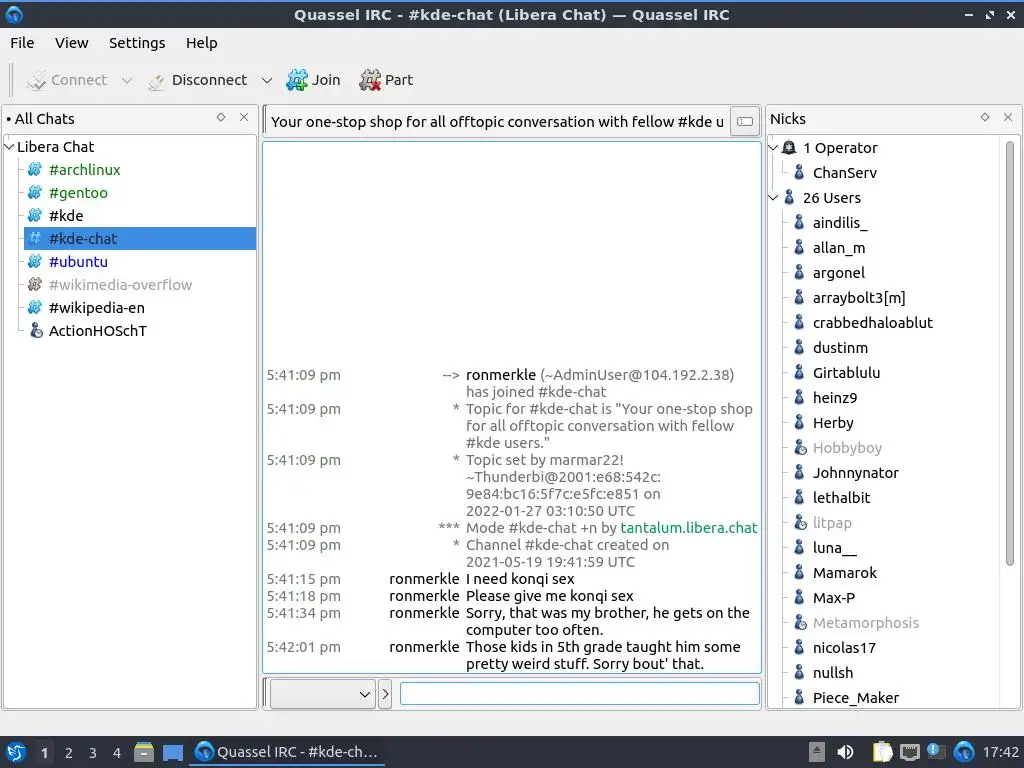
Task: Select the #ubuntu channel
Action: point(78,261)
